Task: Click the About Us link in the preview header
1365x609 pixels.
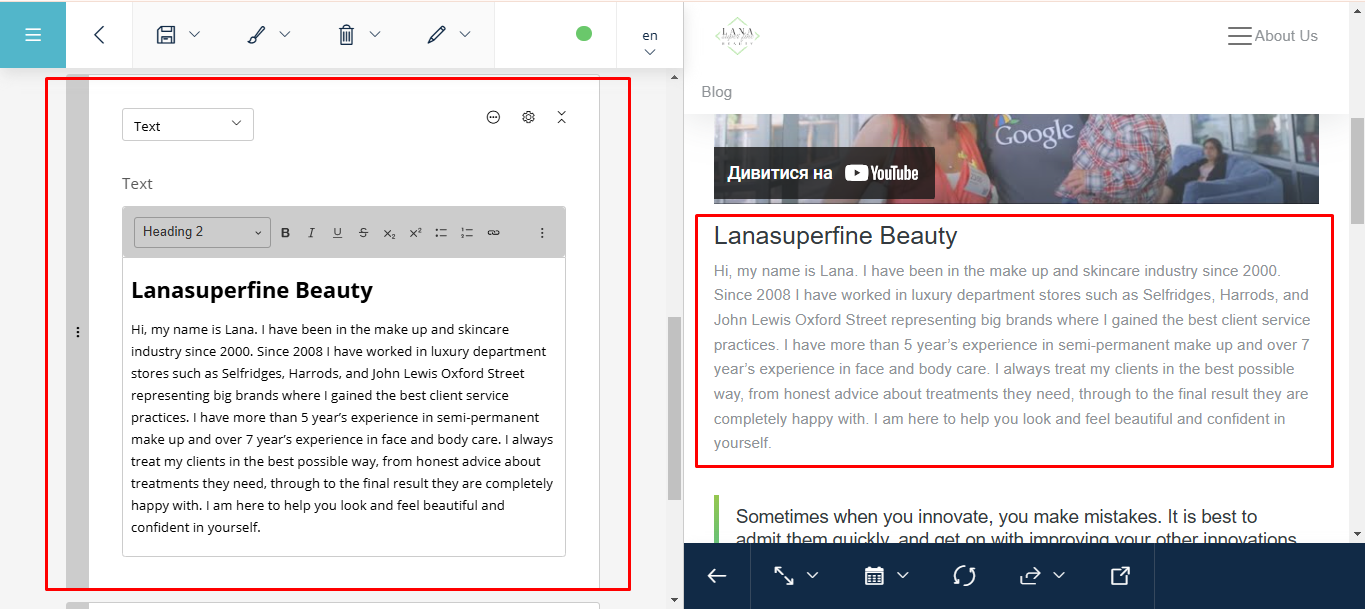Action: click(1285, 35)
